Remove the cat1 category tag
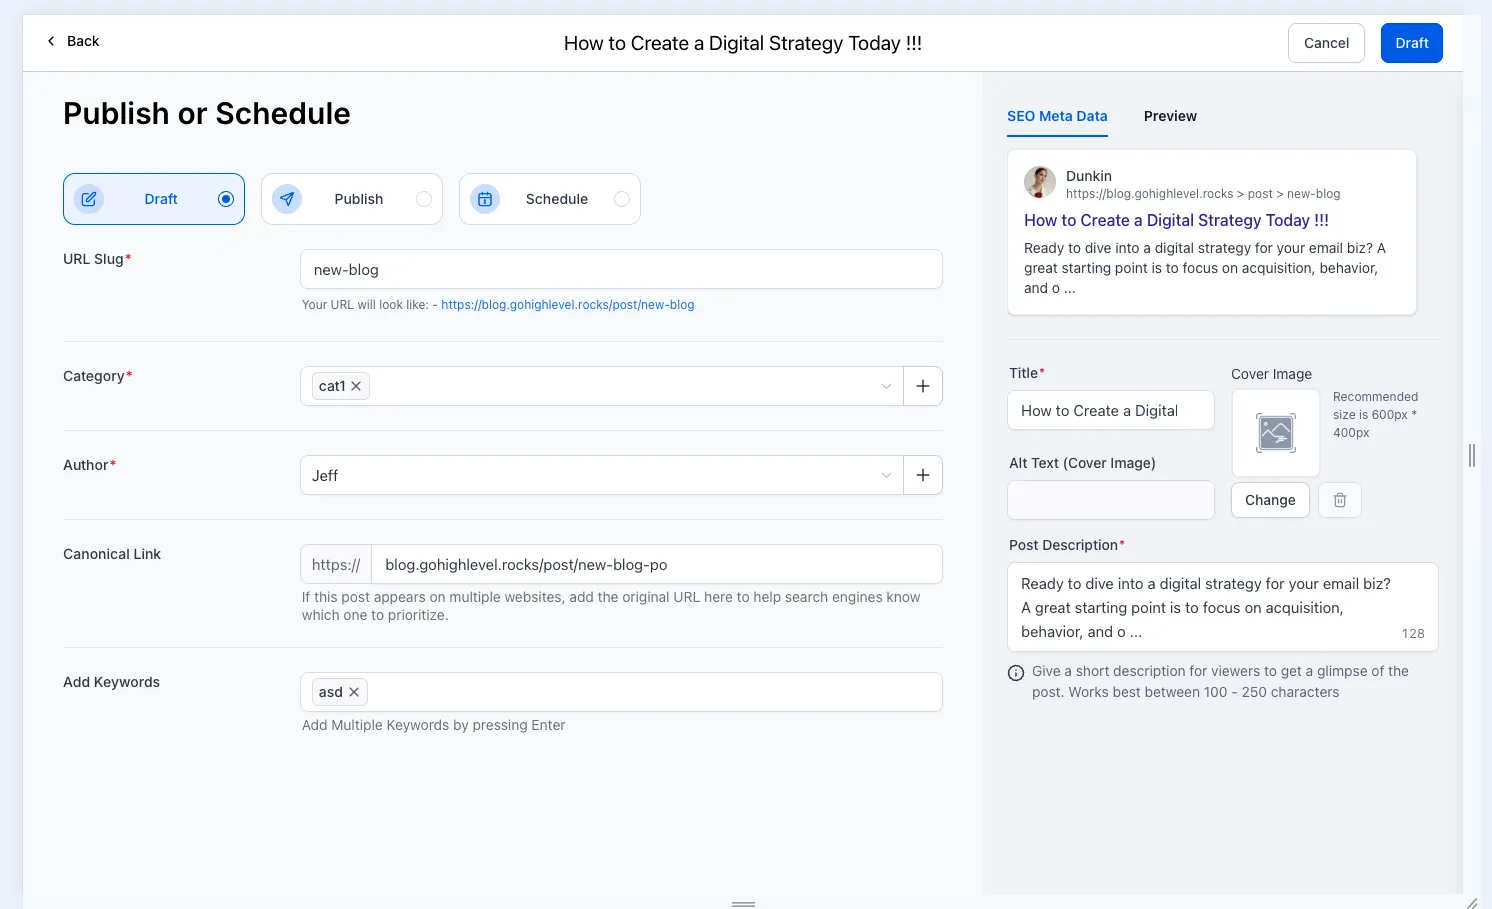The image size is (1492, 909). pos(356,386)
